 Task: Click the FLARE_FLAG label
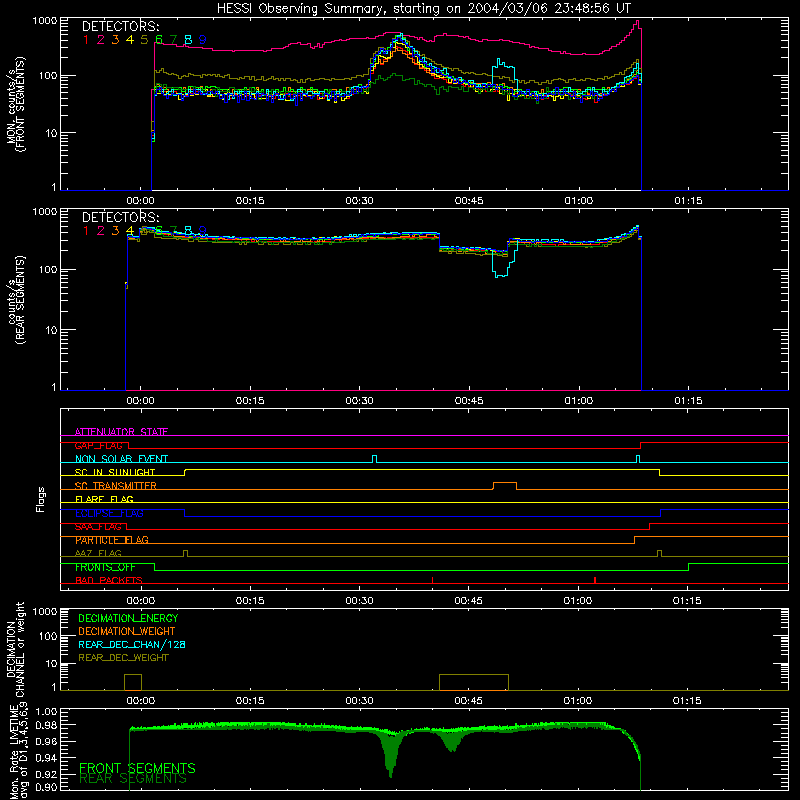coord(104,499)
